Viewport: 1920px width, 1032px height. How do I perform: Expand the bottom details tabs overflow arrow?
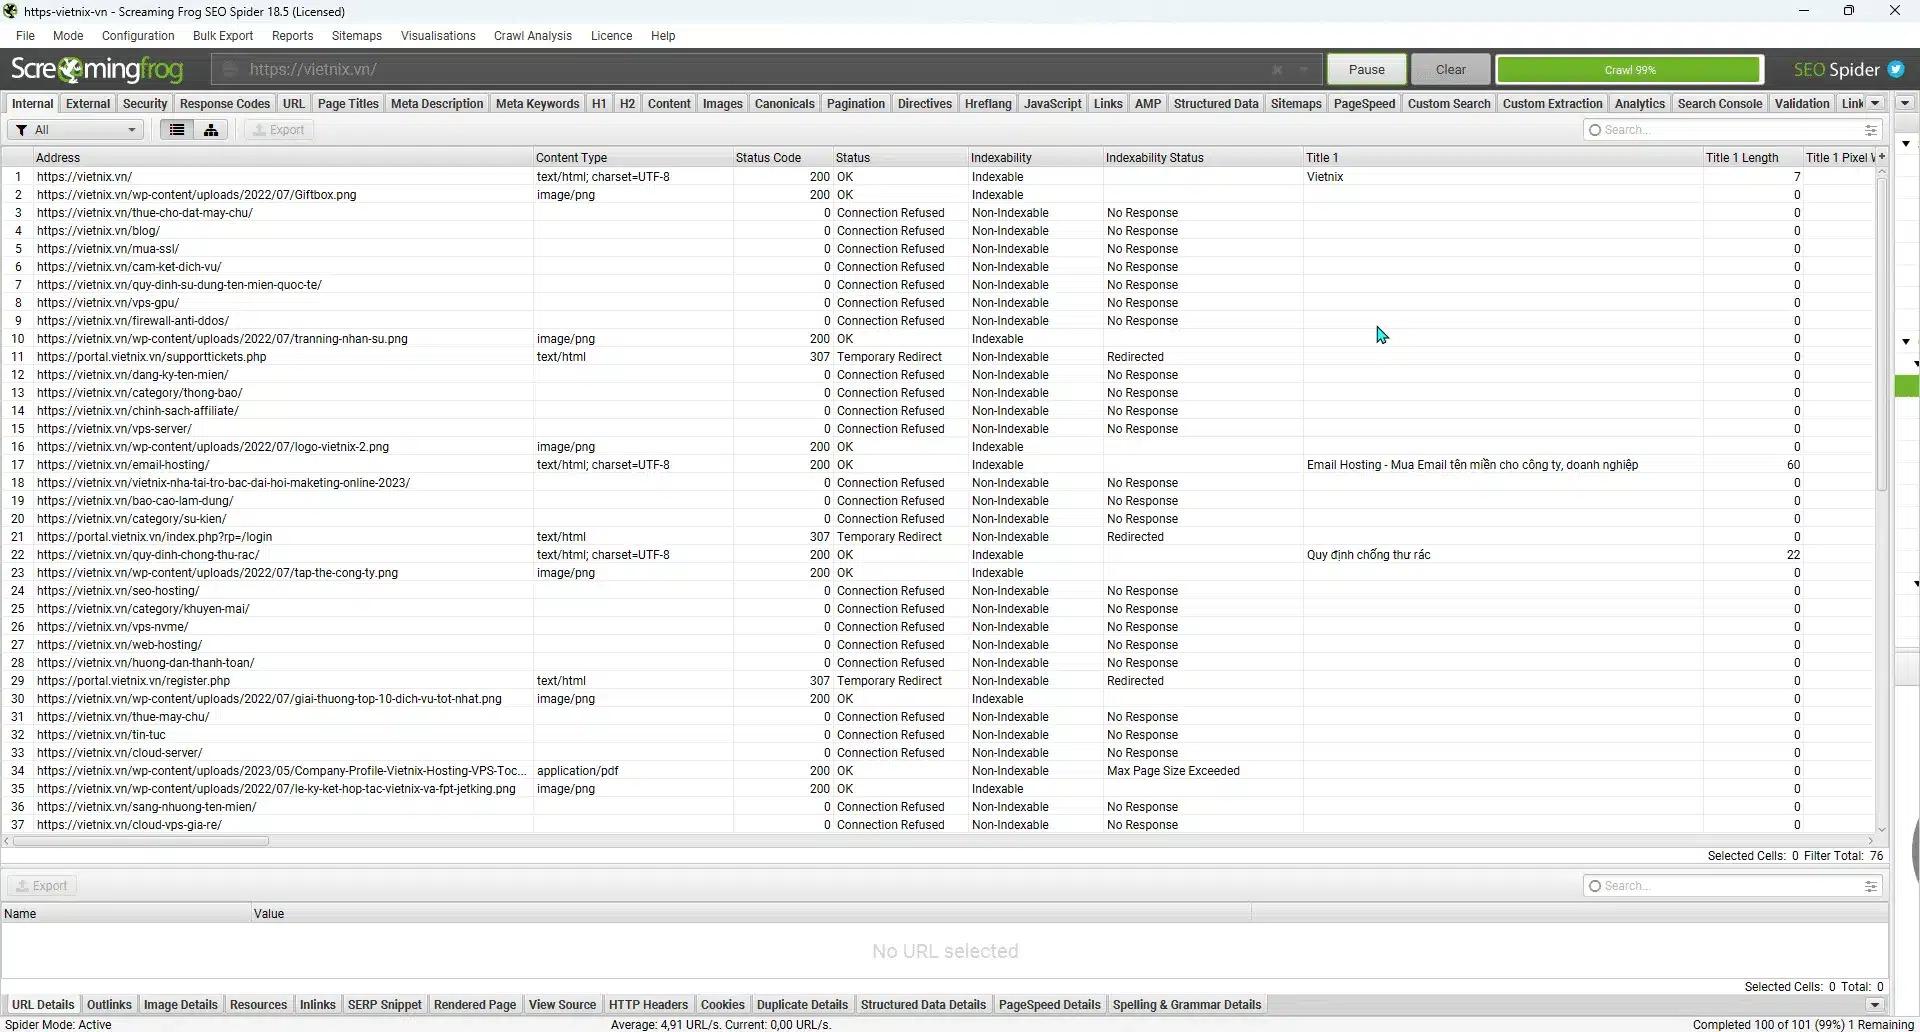1875,1005
